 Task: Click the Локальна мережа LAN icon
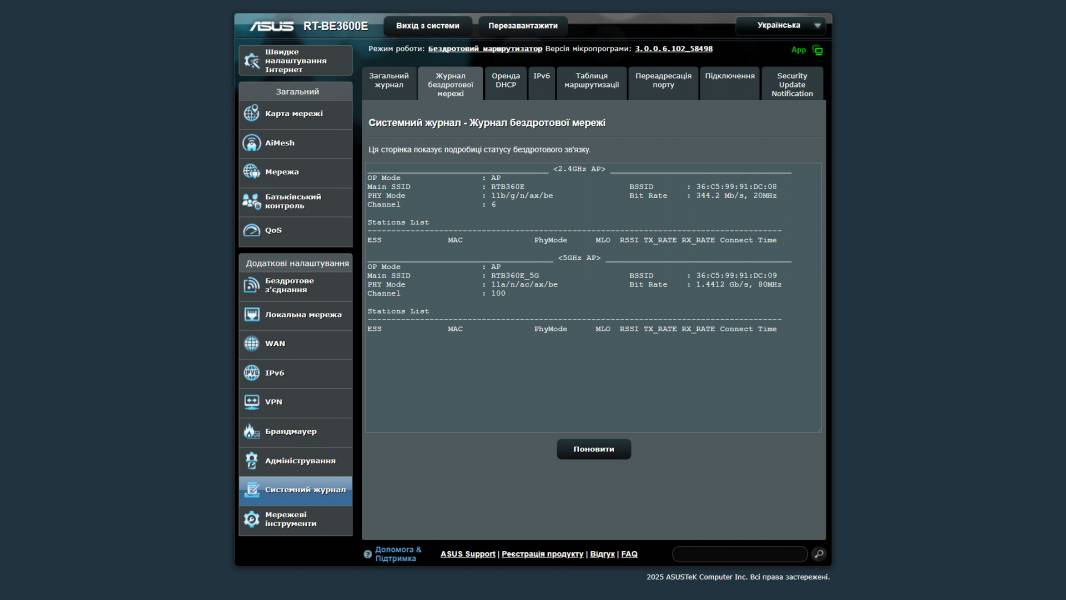click(x=252, y=315)
